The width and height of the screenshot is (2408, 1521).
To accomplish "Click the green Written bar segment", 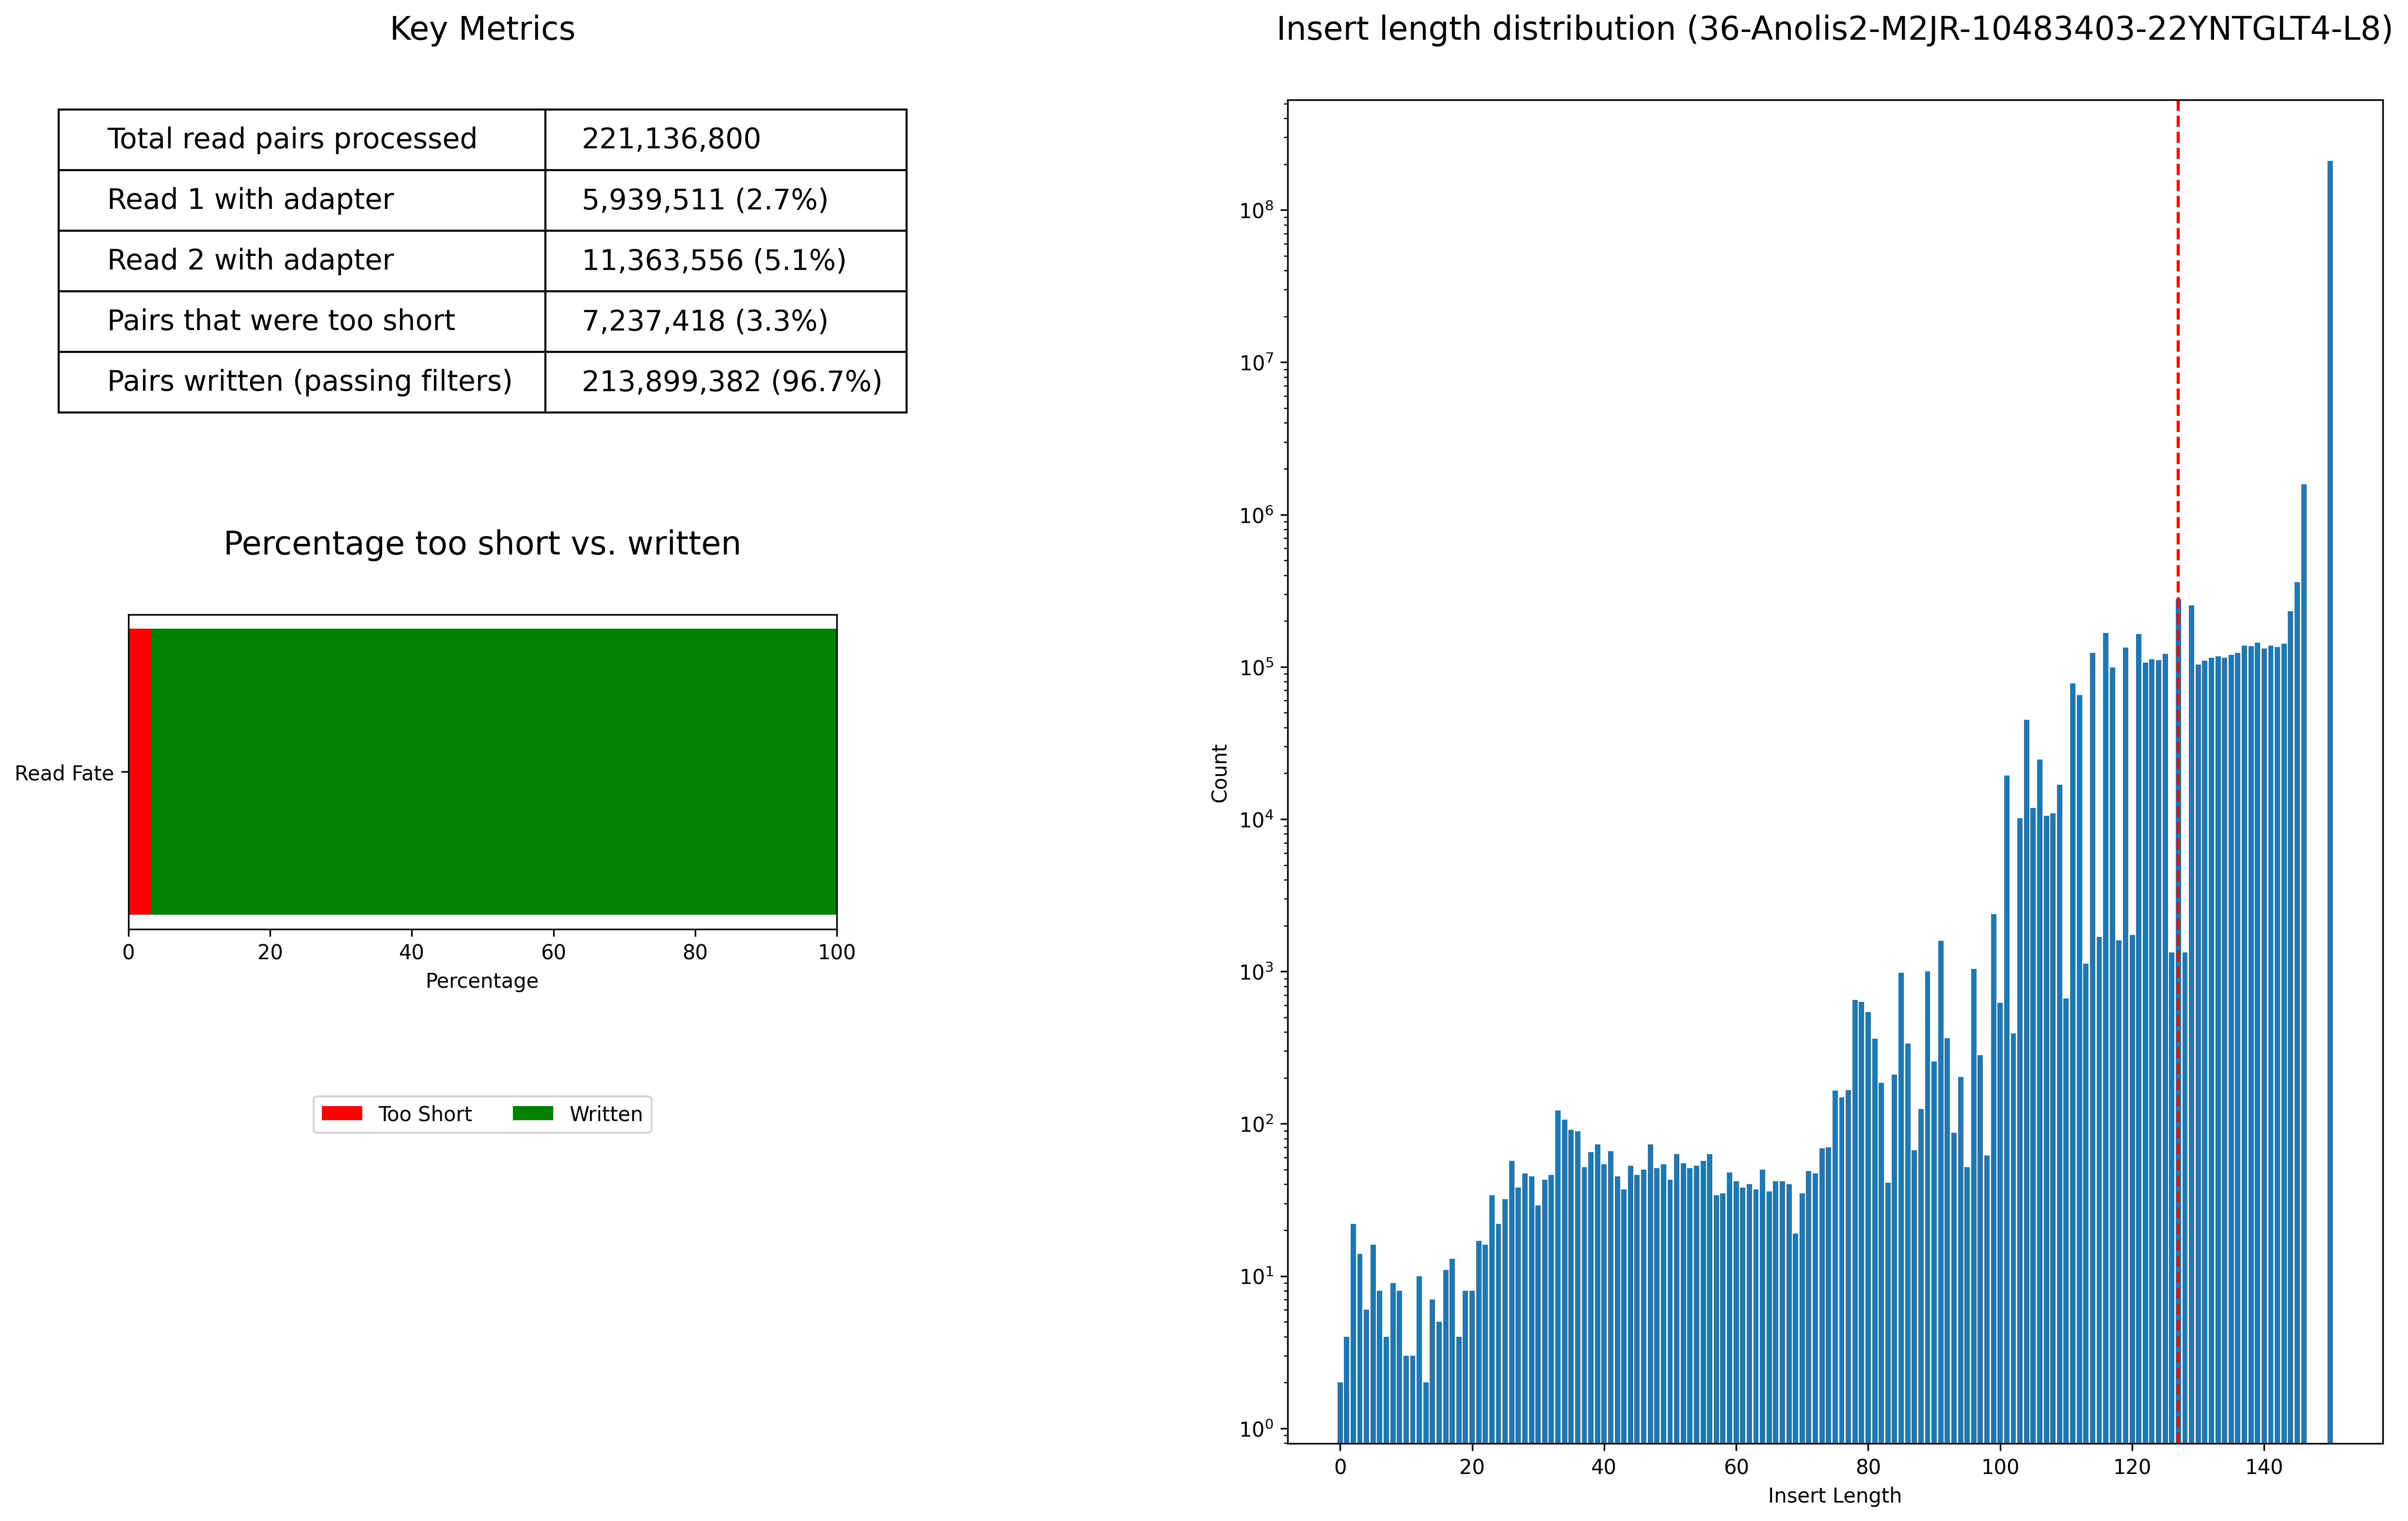I will pyautogui.click(x=494, y=771).
